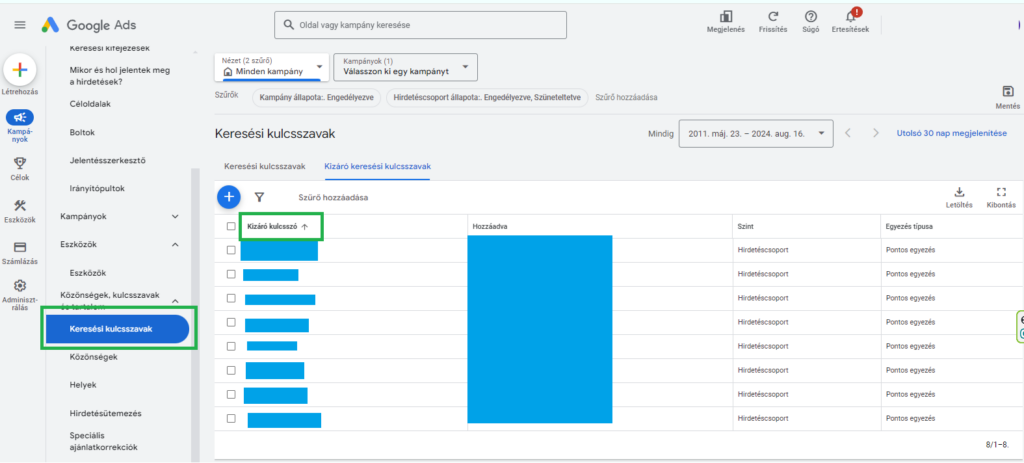Check the last keyword row checkbox

[x=231, y=418]
